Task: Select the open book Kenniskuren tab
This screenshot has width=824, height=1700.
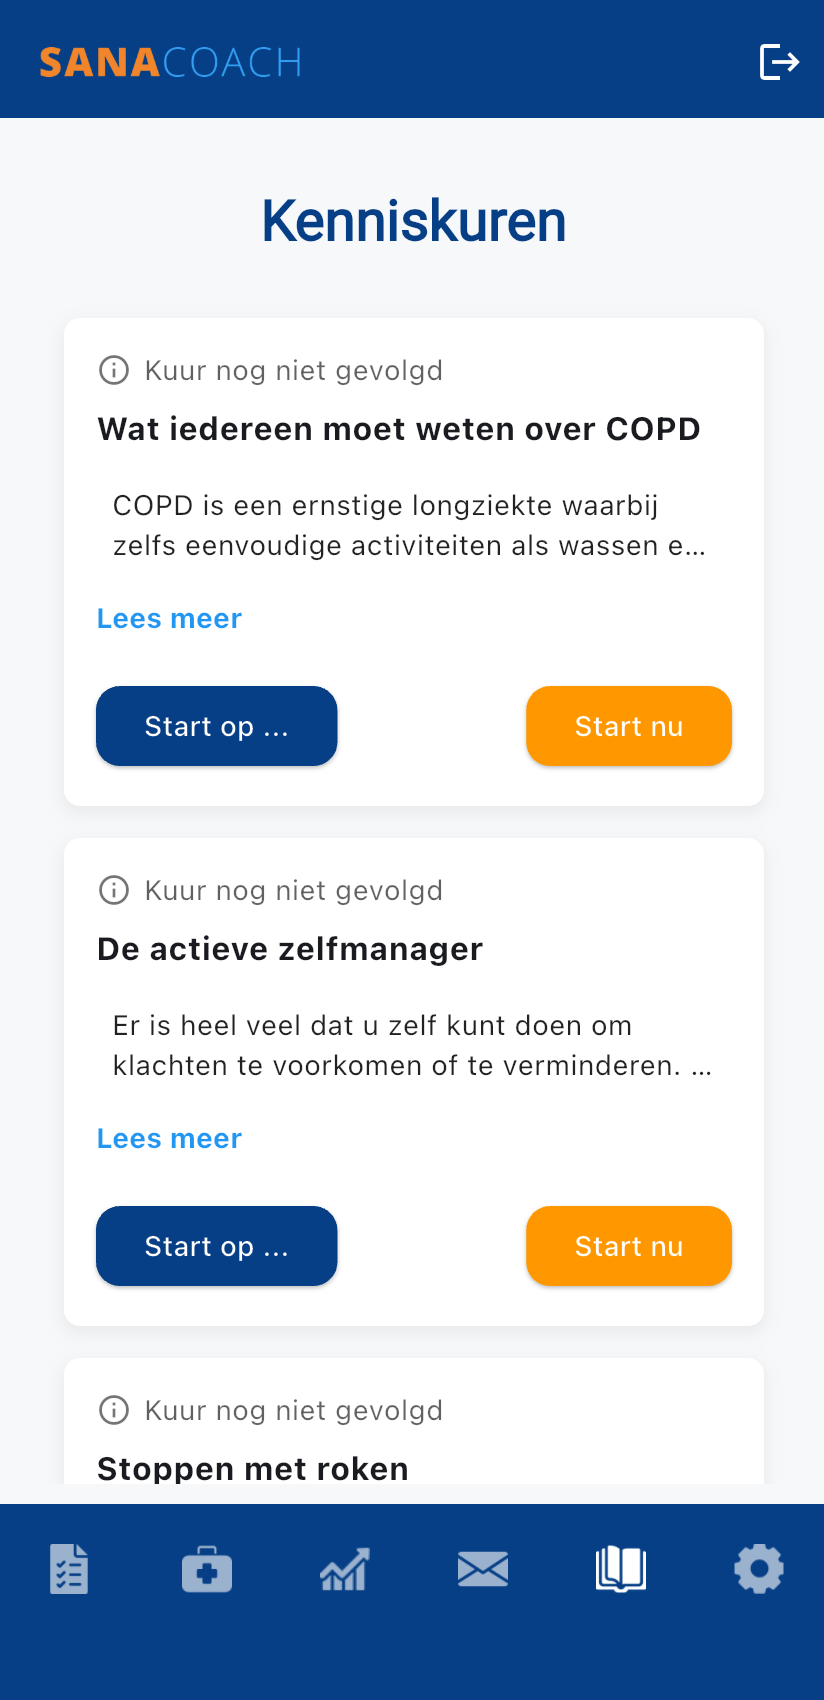Action: tap(620, 1569)
